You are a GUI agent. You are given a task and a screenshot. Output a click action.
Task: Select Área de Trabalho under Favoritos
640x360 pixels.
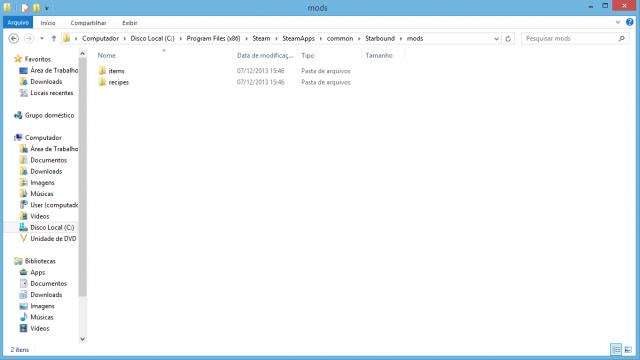tap(54, 70)
